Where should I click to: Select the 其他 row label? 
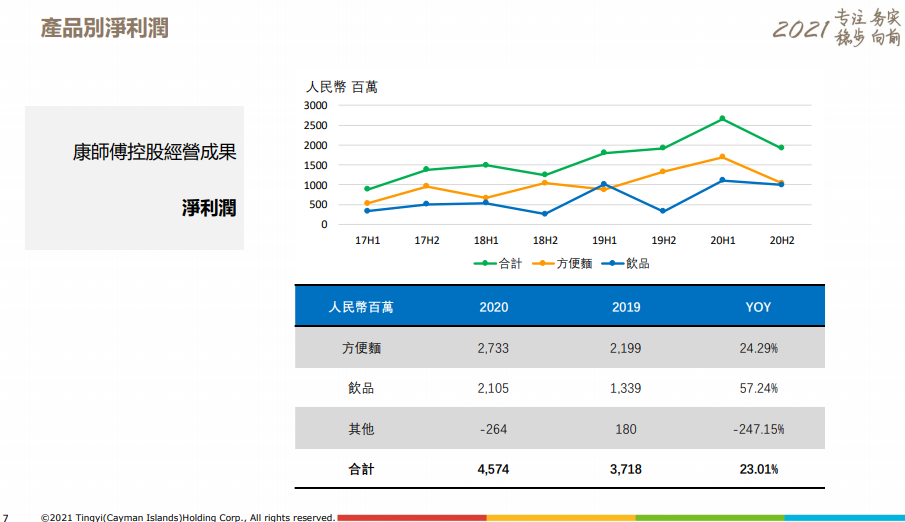361,429
